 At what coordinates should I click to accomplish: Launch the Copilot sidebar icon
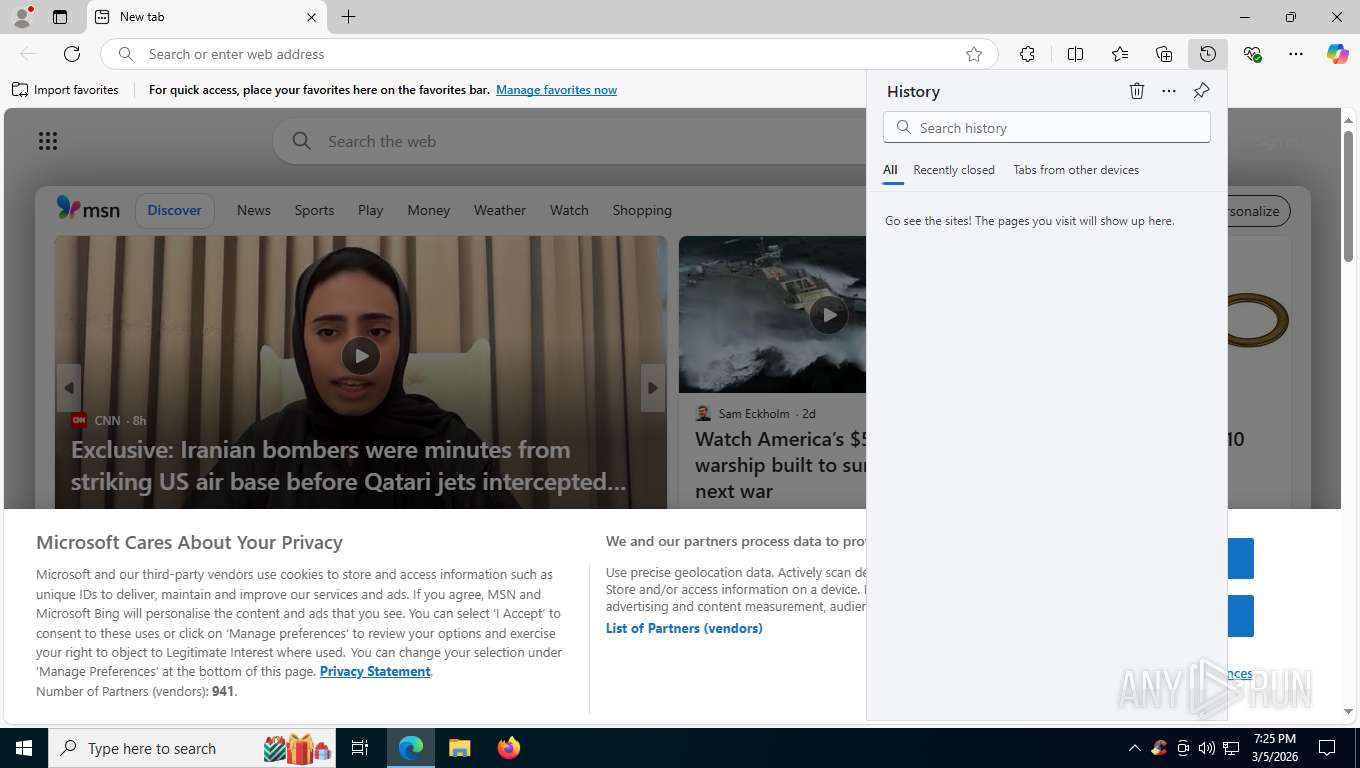(x=1338, y=54)
